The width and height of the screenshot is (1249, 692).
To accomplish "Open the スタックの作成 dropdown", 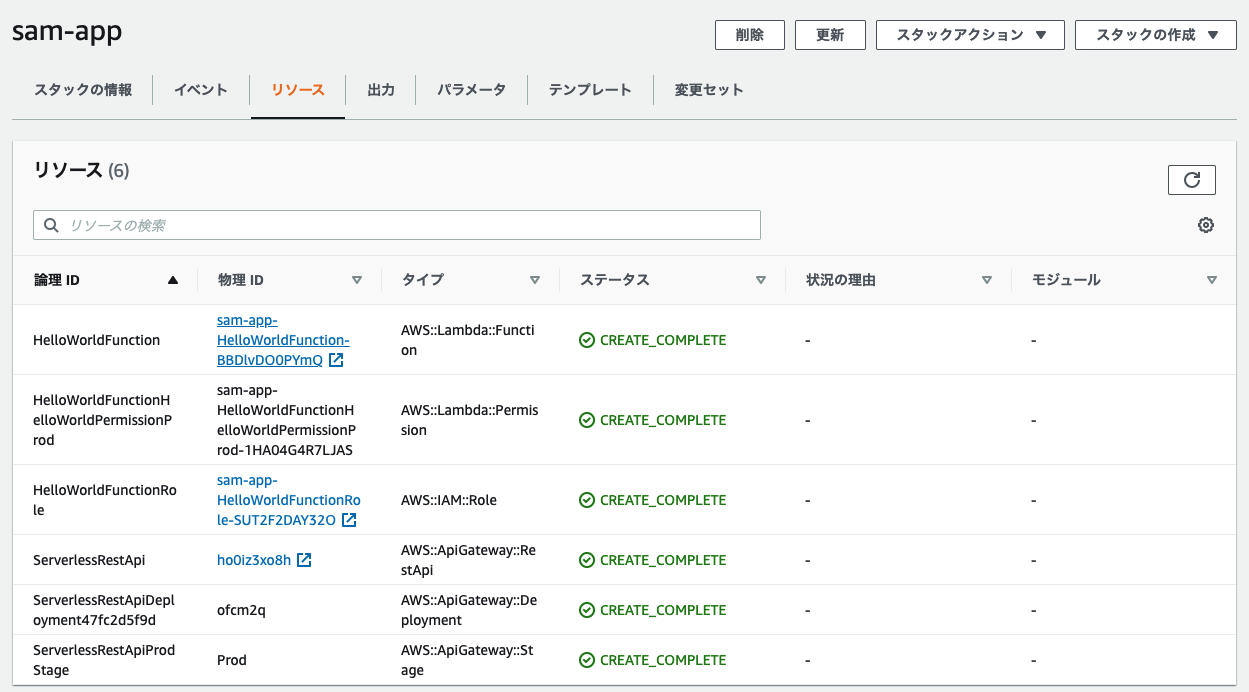I will [x=1156, y=35].
